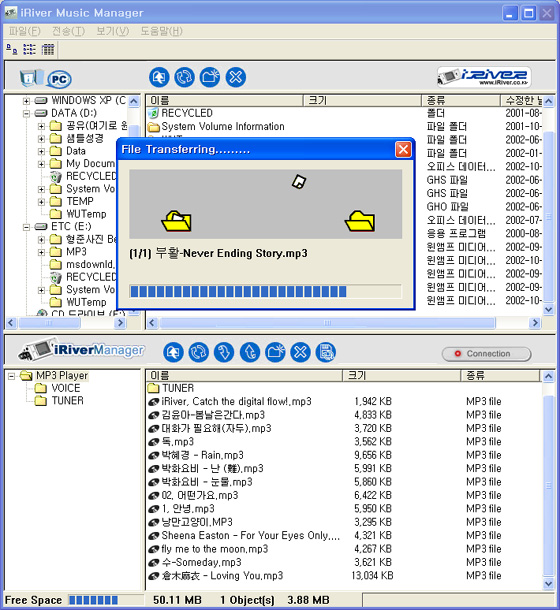The image size is (560, 610).
Task: Click PC file list horizontal scrollbar thumb
Action: pos(327,323)
